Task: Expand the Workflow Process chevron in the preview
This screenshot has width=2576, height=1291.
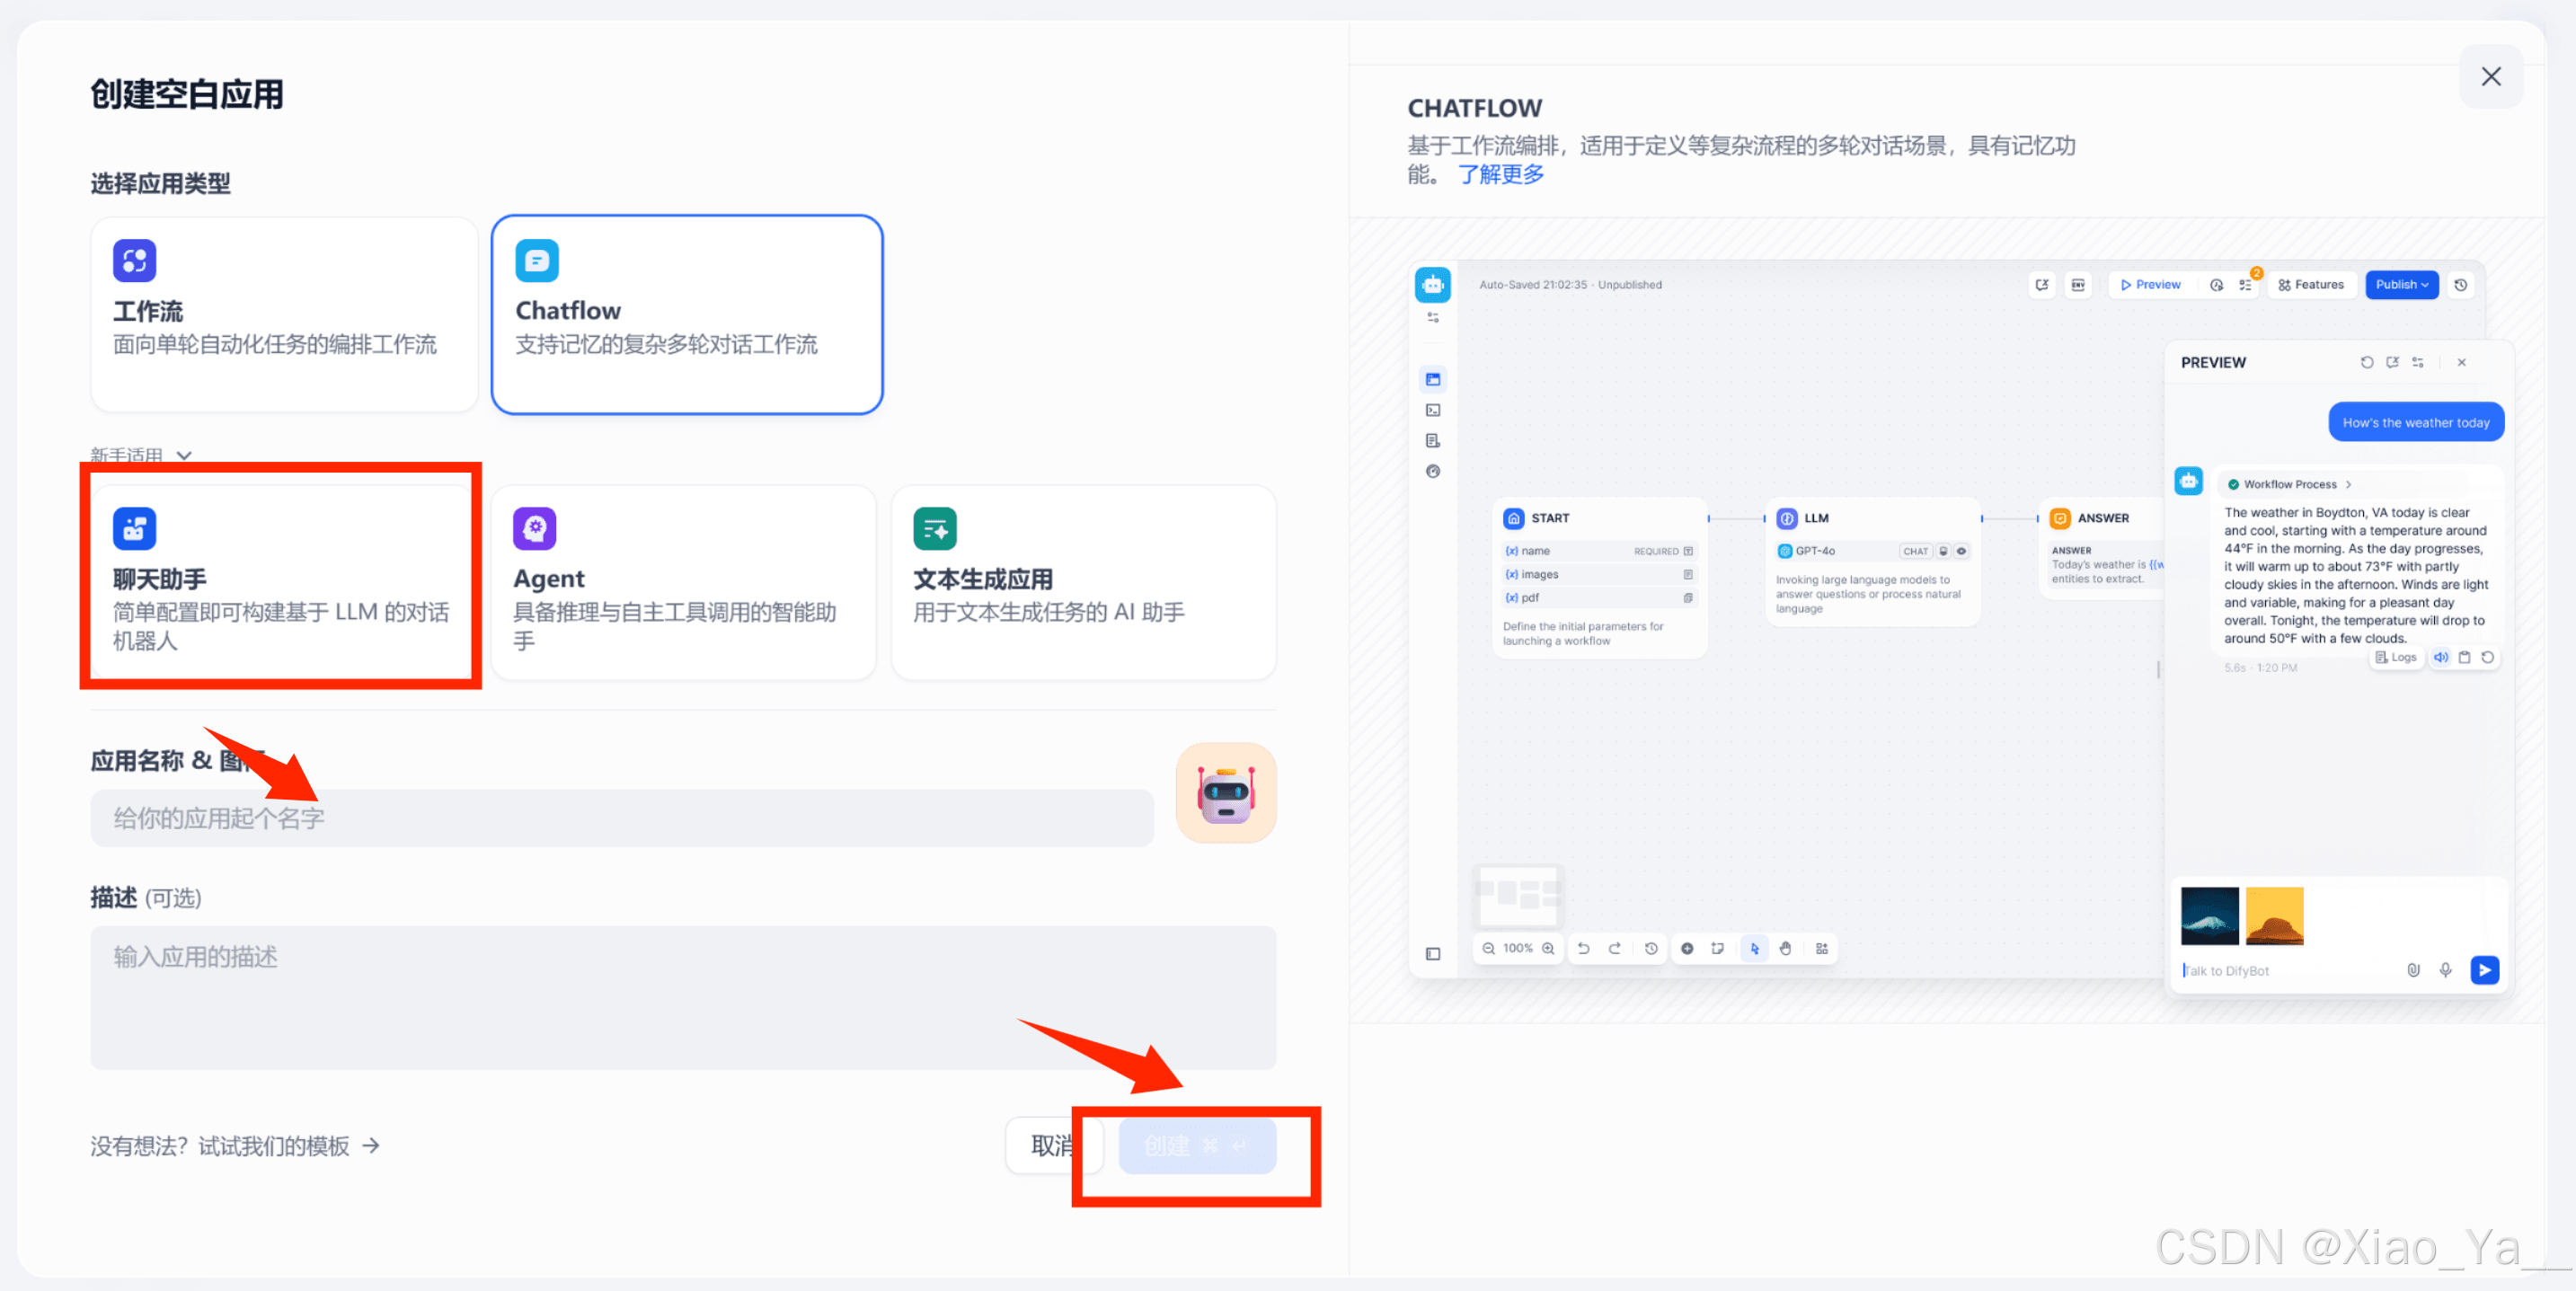Action: (2348, 484)
